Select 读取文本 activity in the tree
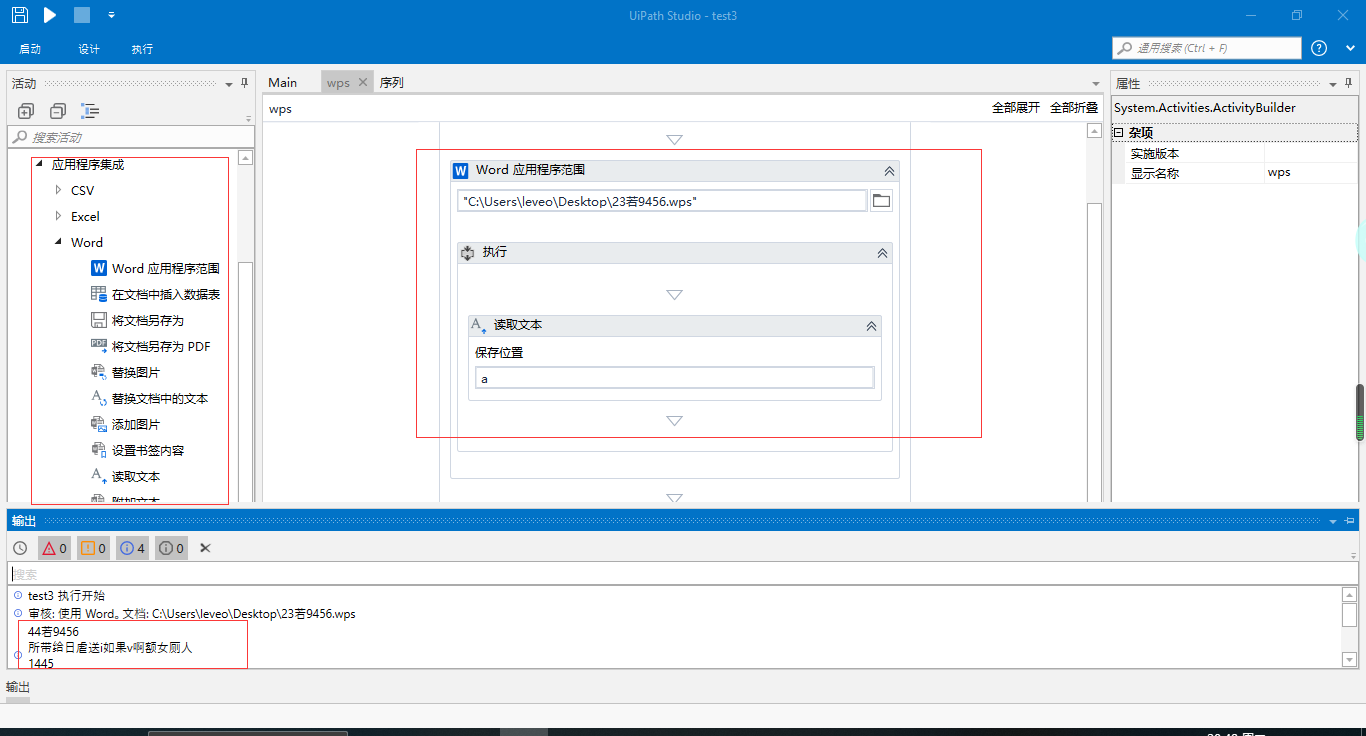 125,476
